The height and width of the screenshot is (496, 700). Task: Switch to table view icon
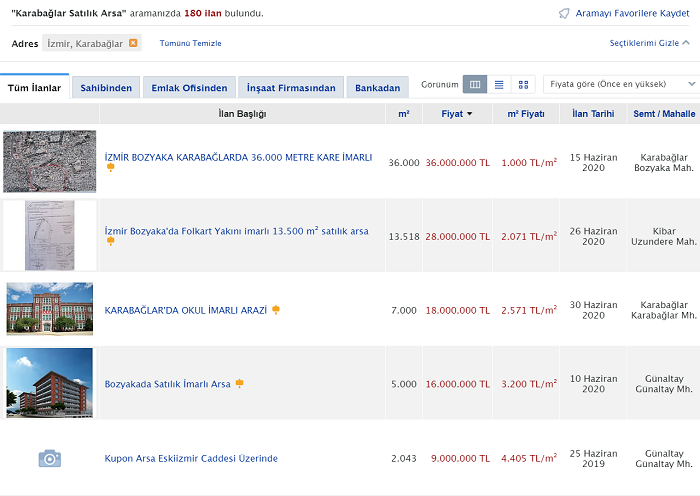pos(475,85)
